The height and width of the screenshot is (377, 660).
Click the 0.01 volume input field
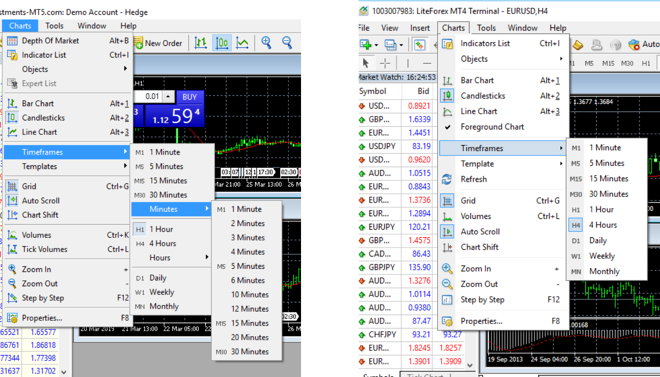[148, 97]
